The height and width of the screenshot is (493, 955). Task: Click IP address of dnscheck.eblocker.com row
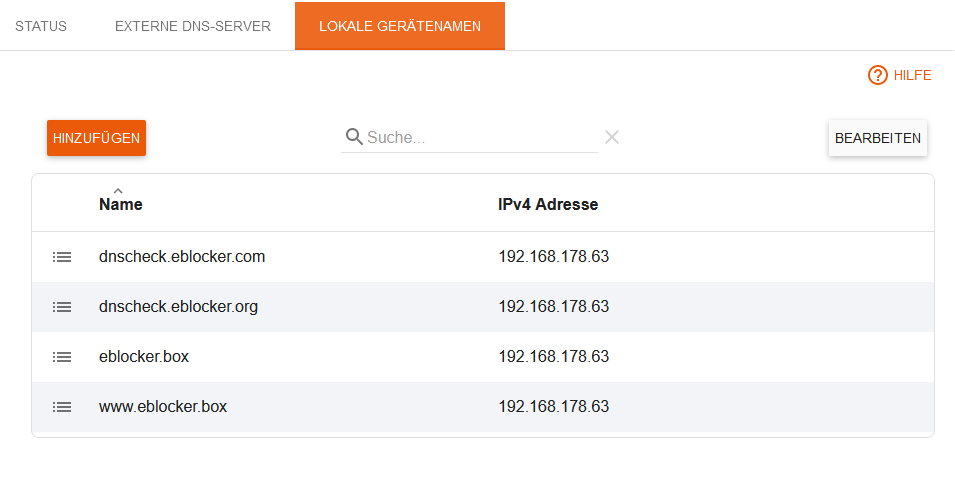[x=554, y=257]
